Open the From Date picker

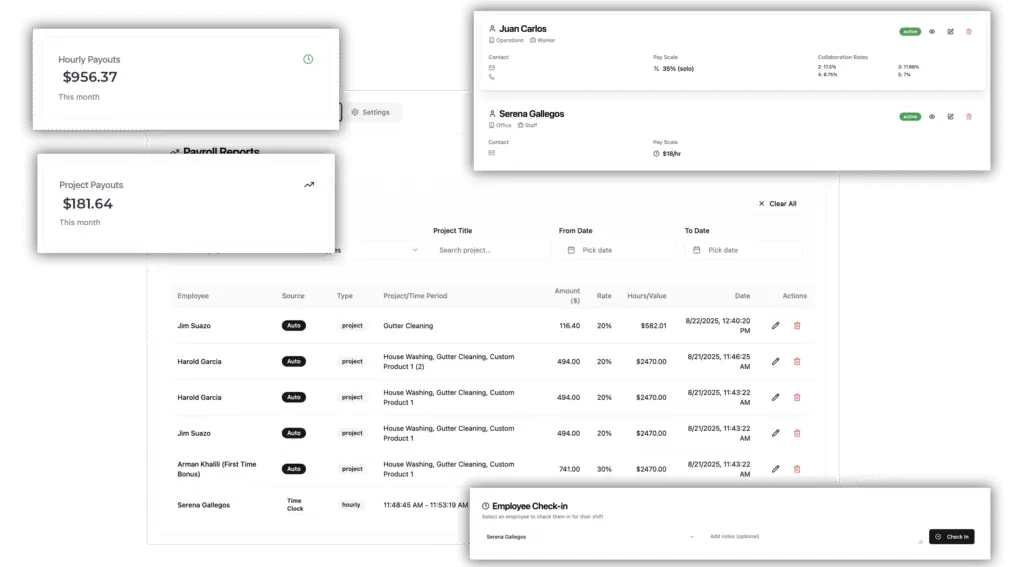615,250
